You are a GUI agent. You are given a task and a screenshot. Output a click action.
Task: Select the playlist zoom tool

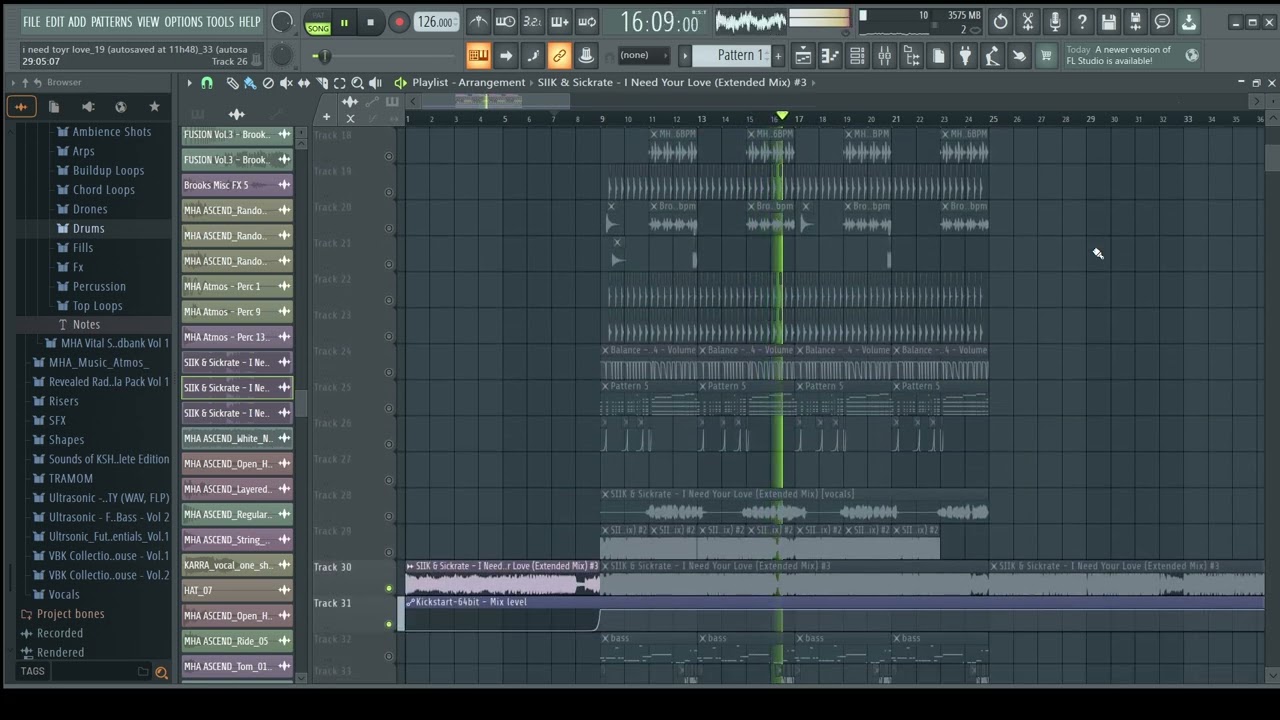[x=358, y=83]
